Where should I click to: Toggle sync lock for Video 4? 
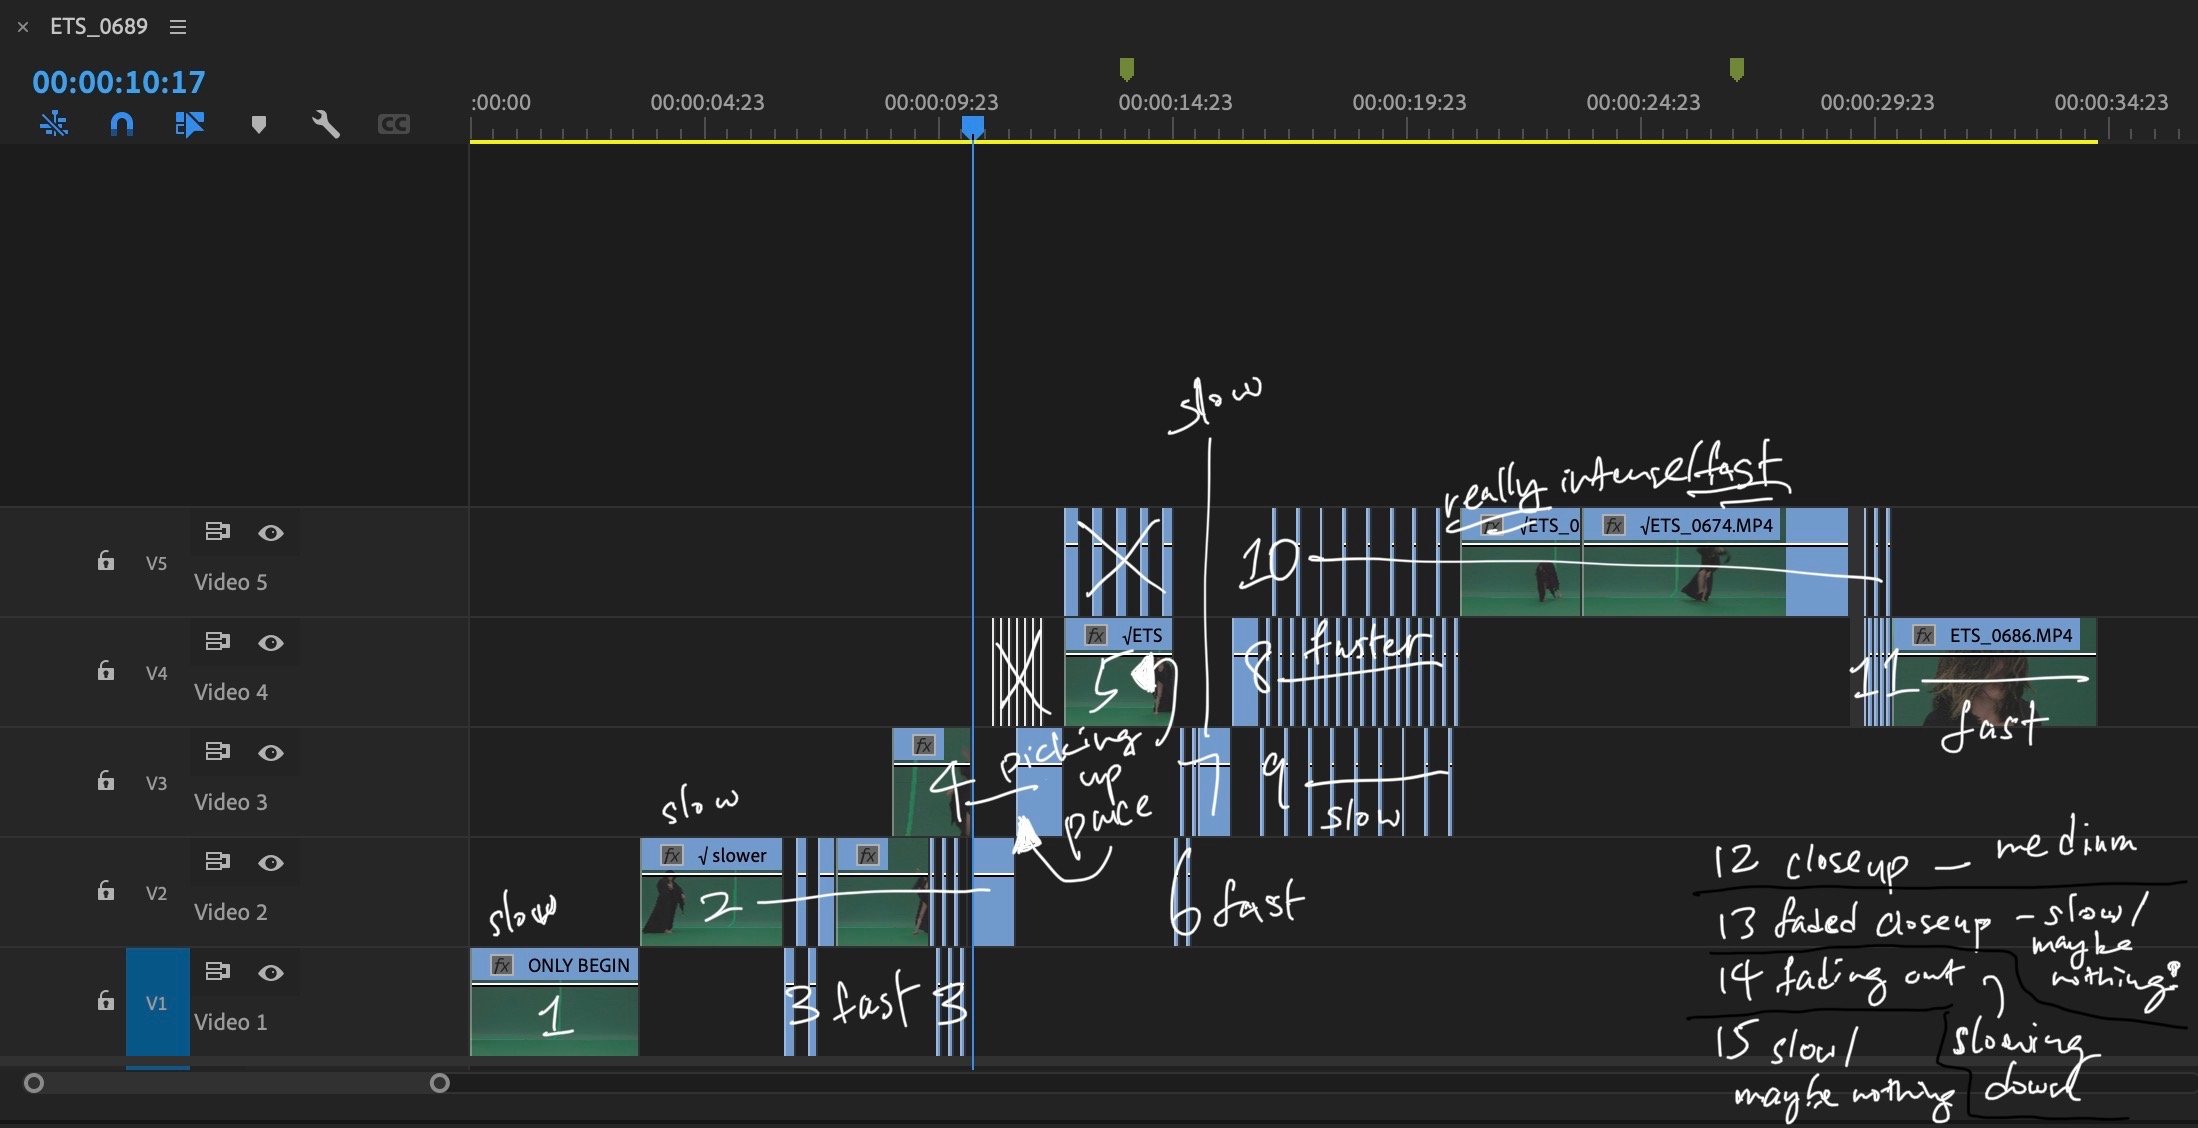pyautogui.click(x=217, y=642)
